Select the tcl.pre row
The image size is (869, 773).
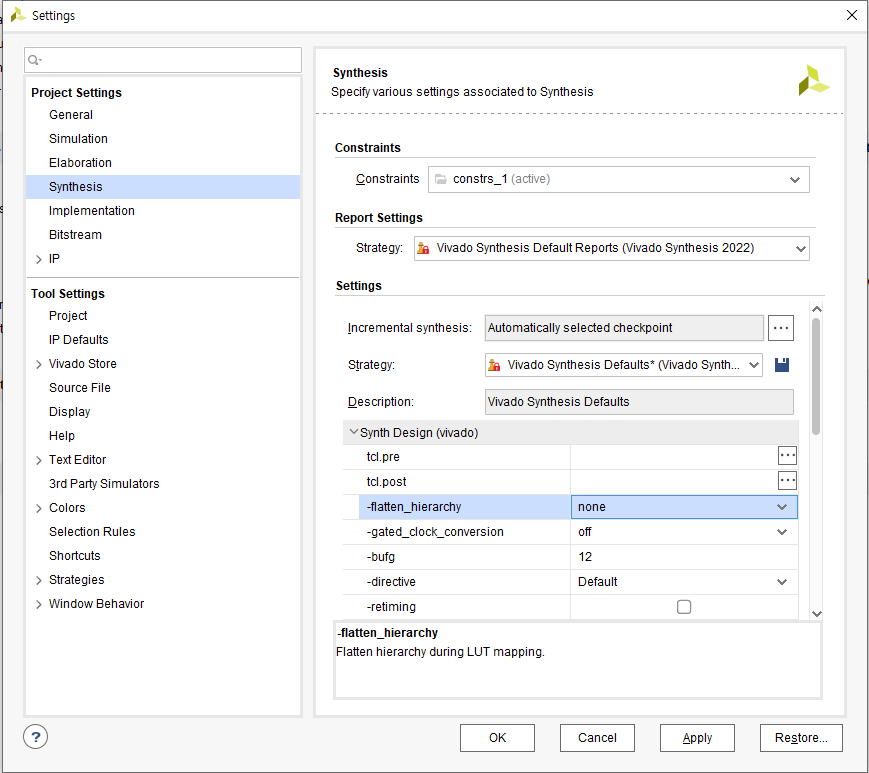coord(570,457)
